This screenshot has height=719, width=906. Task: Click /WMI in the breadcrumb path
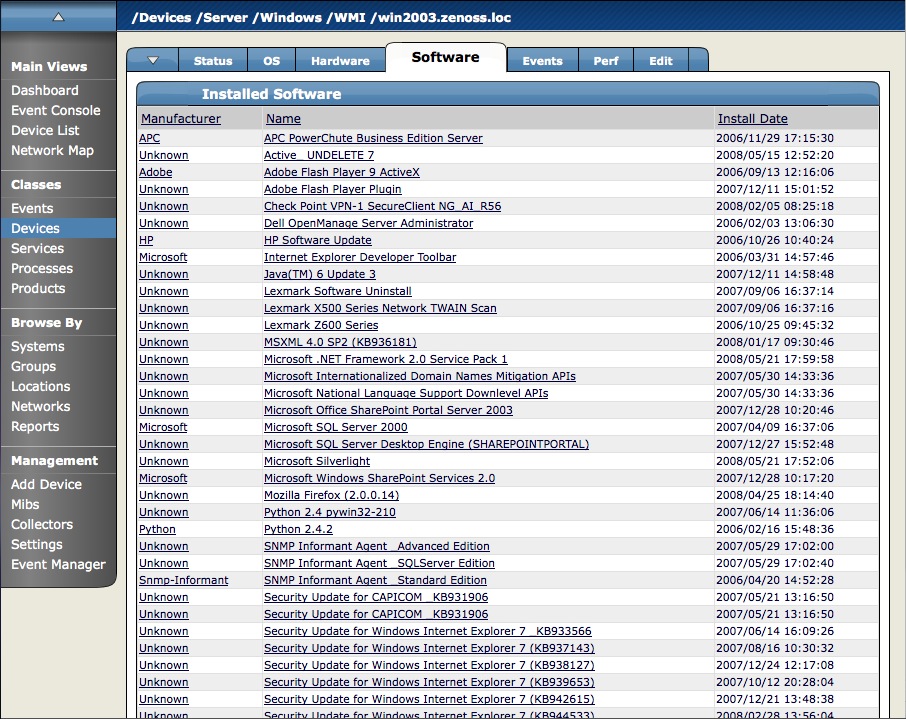(x=346, y=17)
